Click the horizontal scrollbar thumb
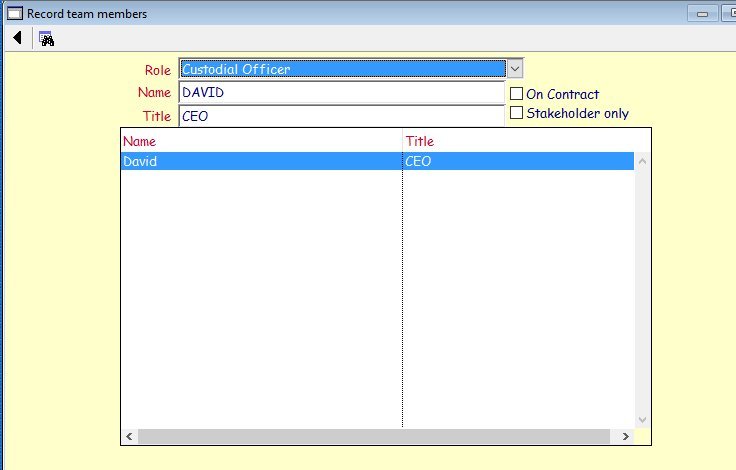This screenshot has height=470, width=736. coord(372,437)
